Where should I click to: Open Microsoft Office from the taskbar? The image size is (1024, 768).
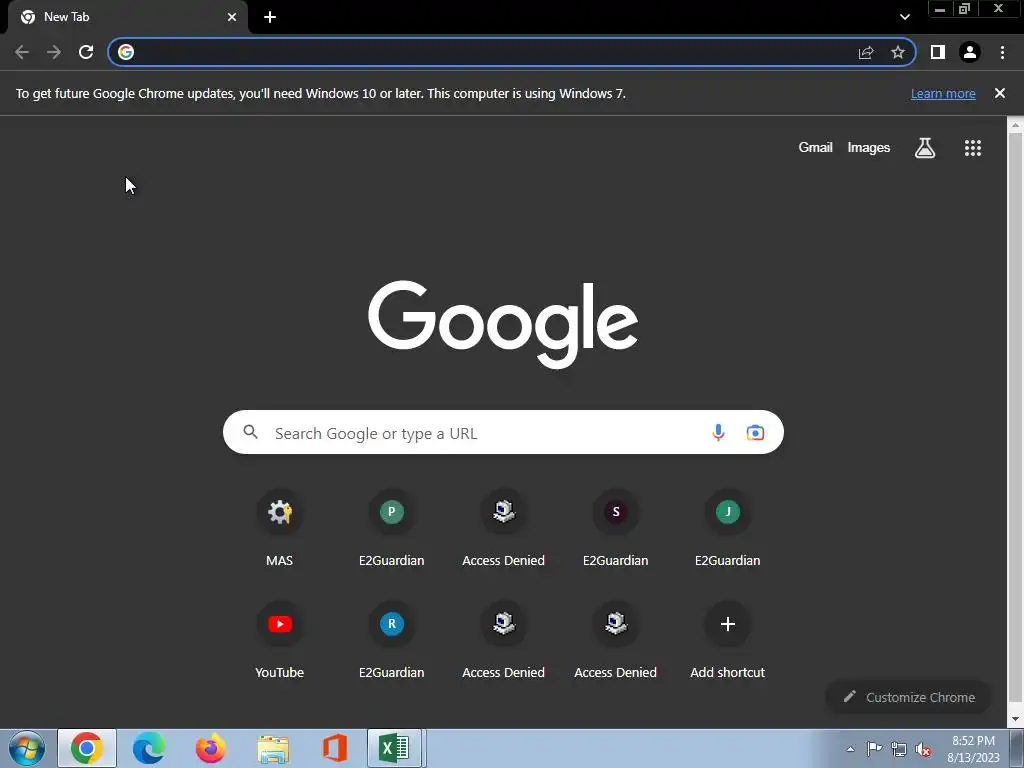coord(334,748)
